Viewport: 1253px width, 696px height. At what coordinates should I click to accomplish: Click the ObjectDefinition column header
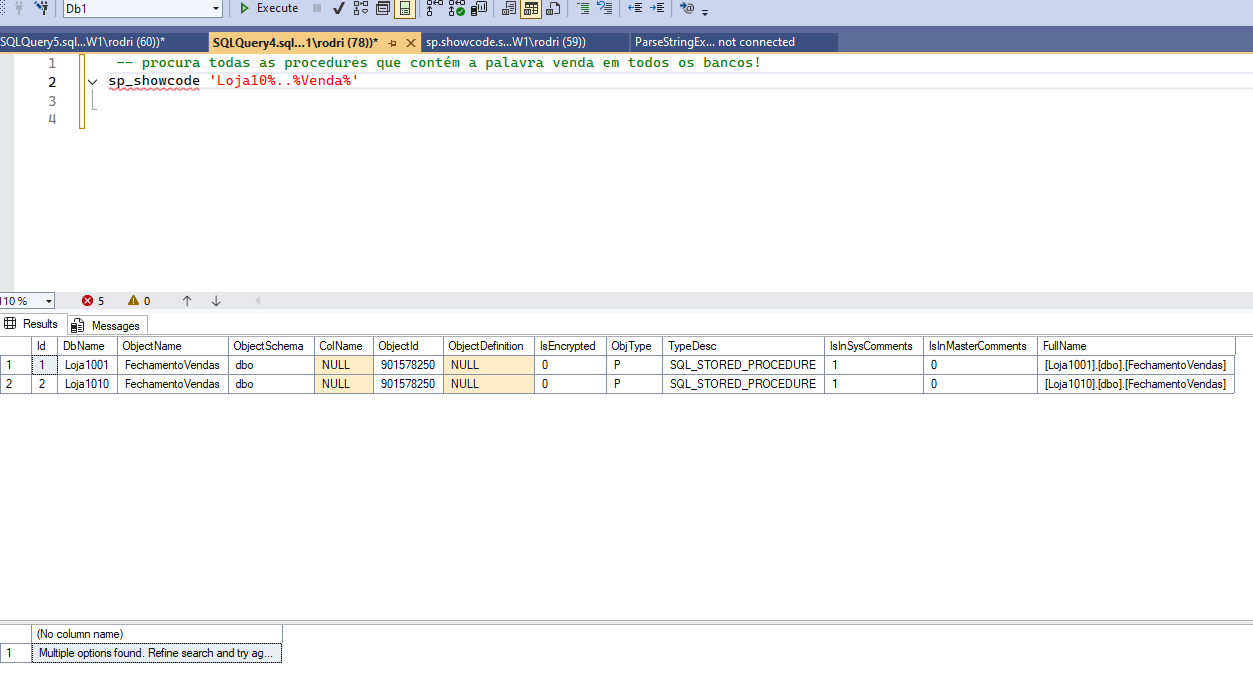coord(489,346)
